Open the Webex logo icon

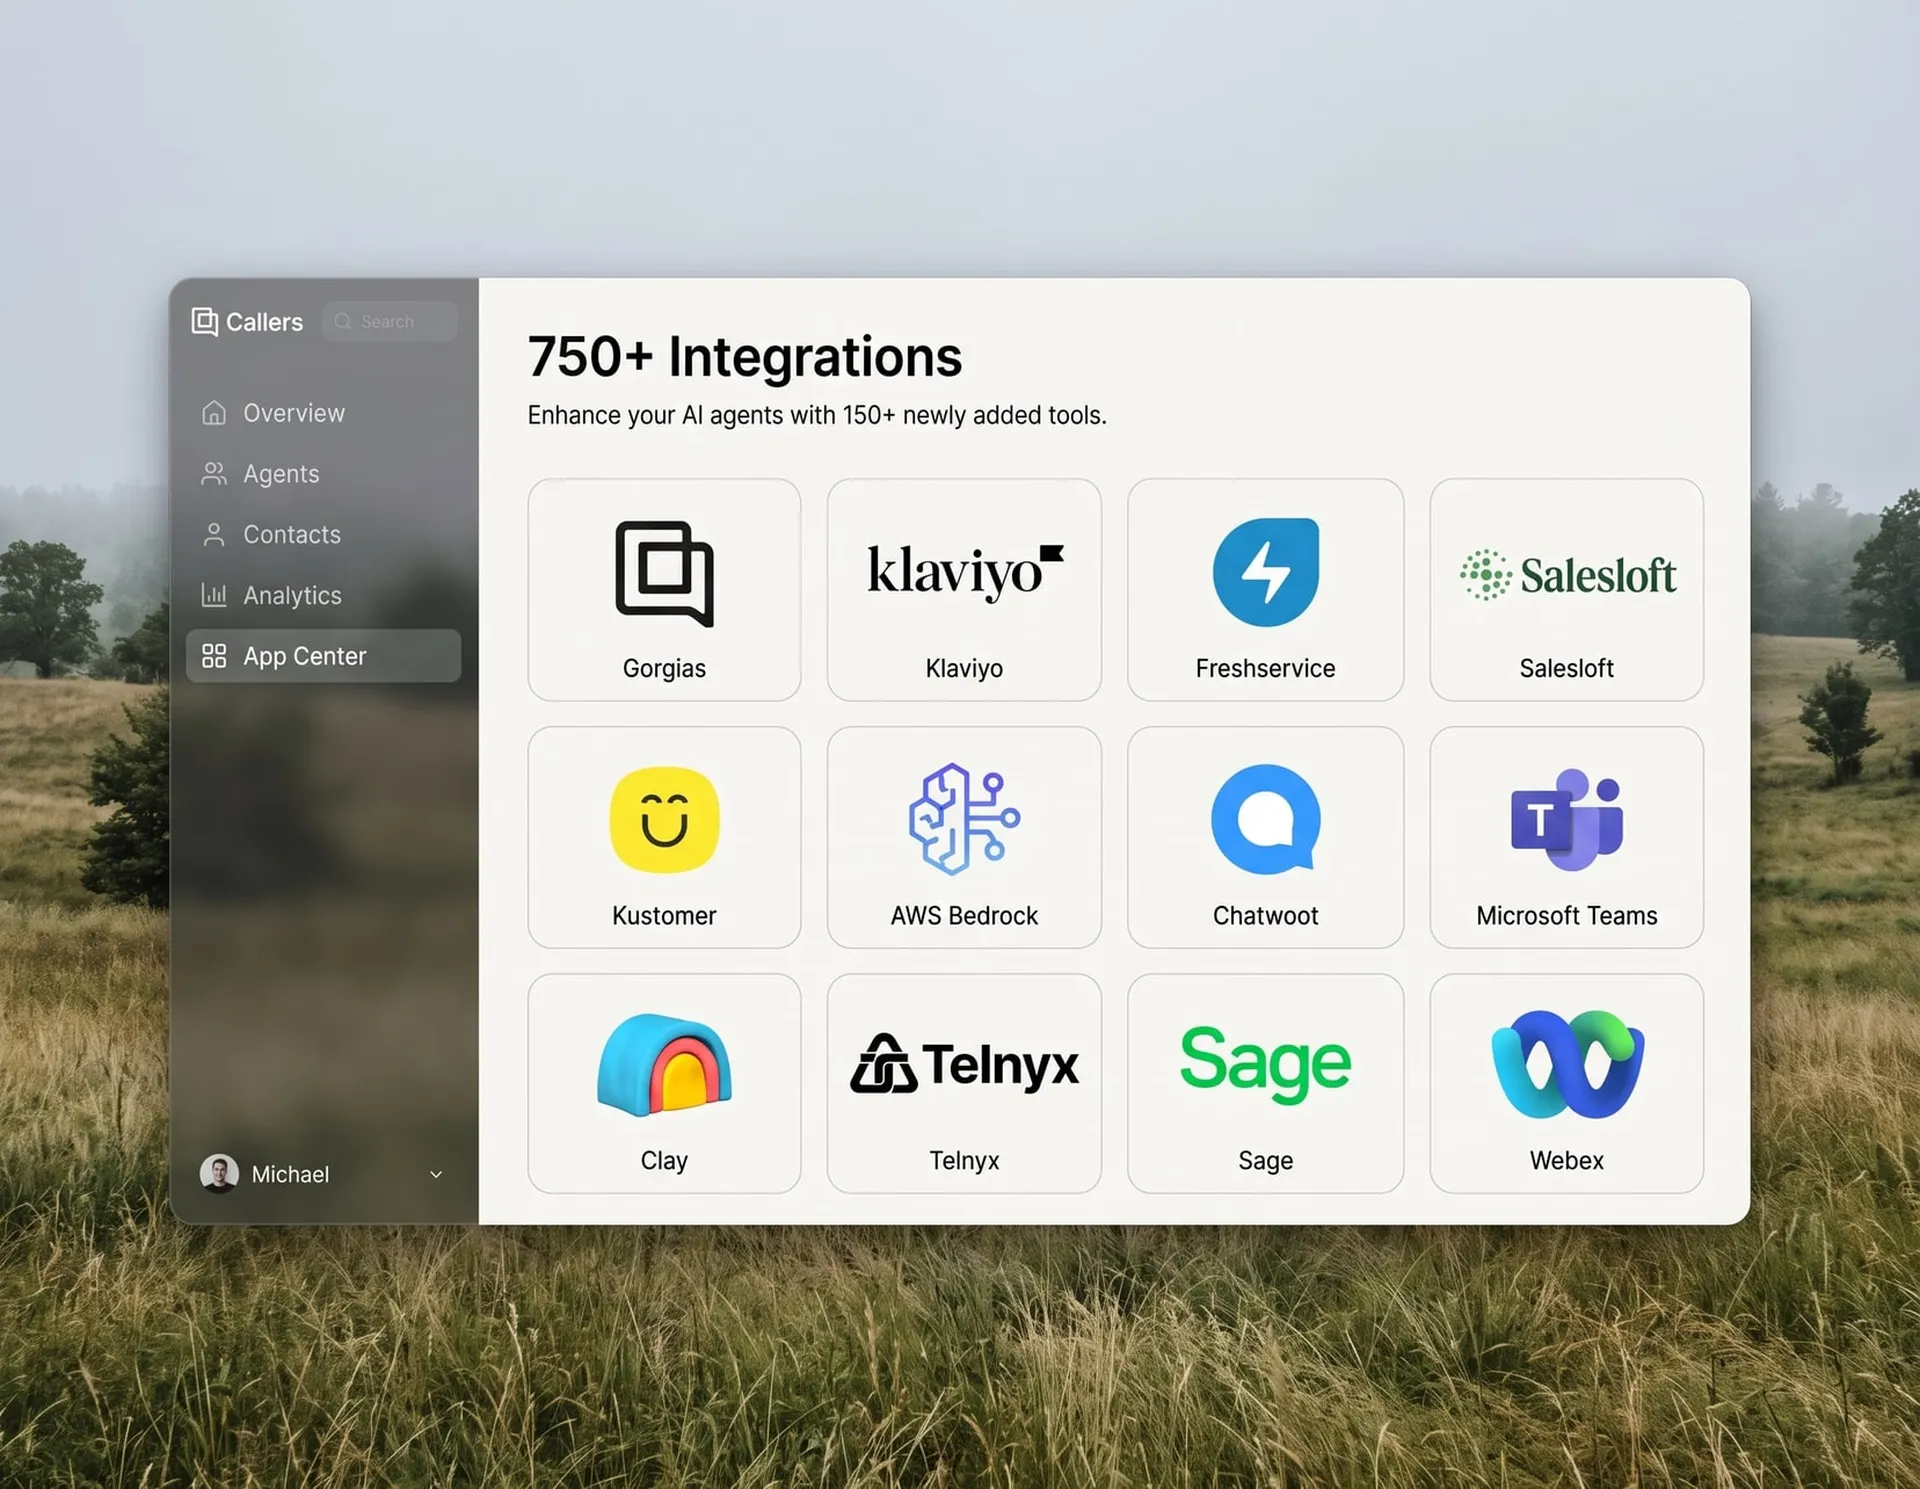point(1567,1064)
